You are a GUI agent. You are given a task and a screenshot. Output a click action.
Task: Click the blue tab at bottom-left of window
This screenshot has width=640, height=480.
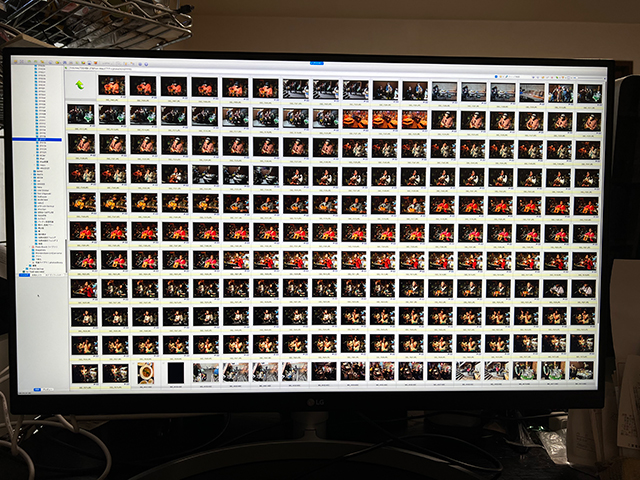click(x=37, y=389)
